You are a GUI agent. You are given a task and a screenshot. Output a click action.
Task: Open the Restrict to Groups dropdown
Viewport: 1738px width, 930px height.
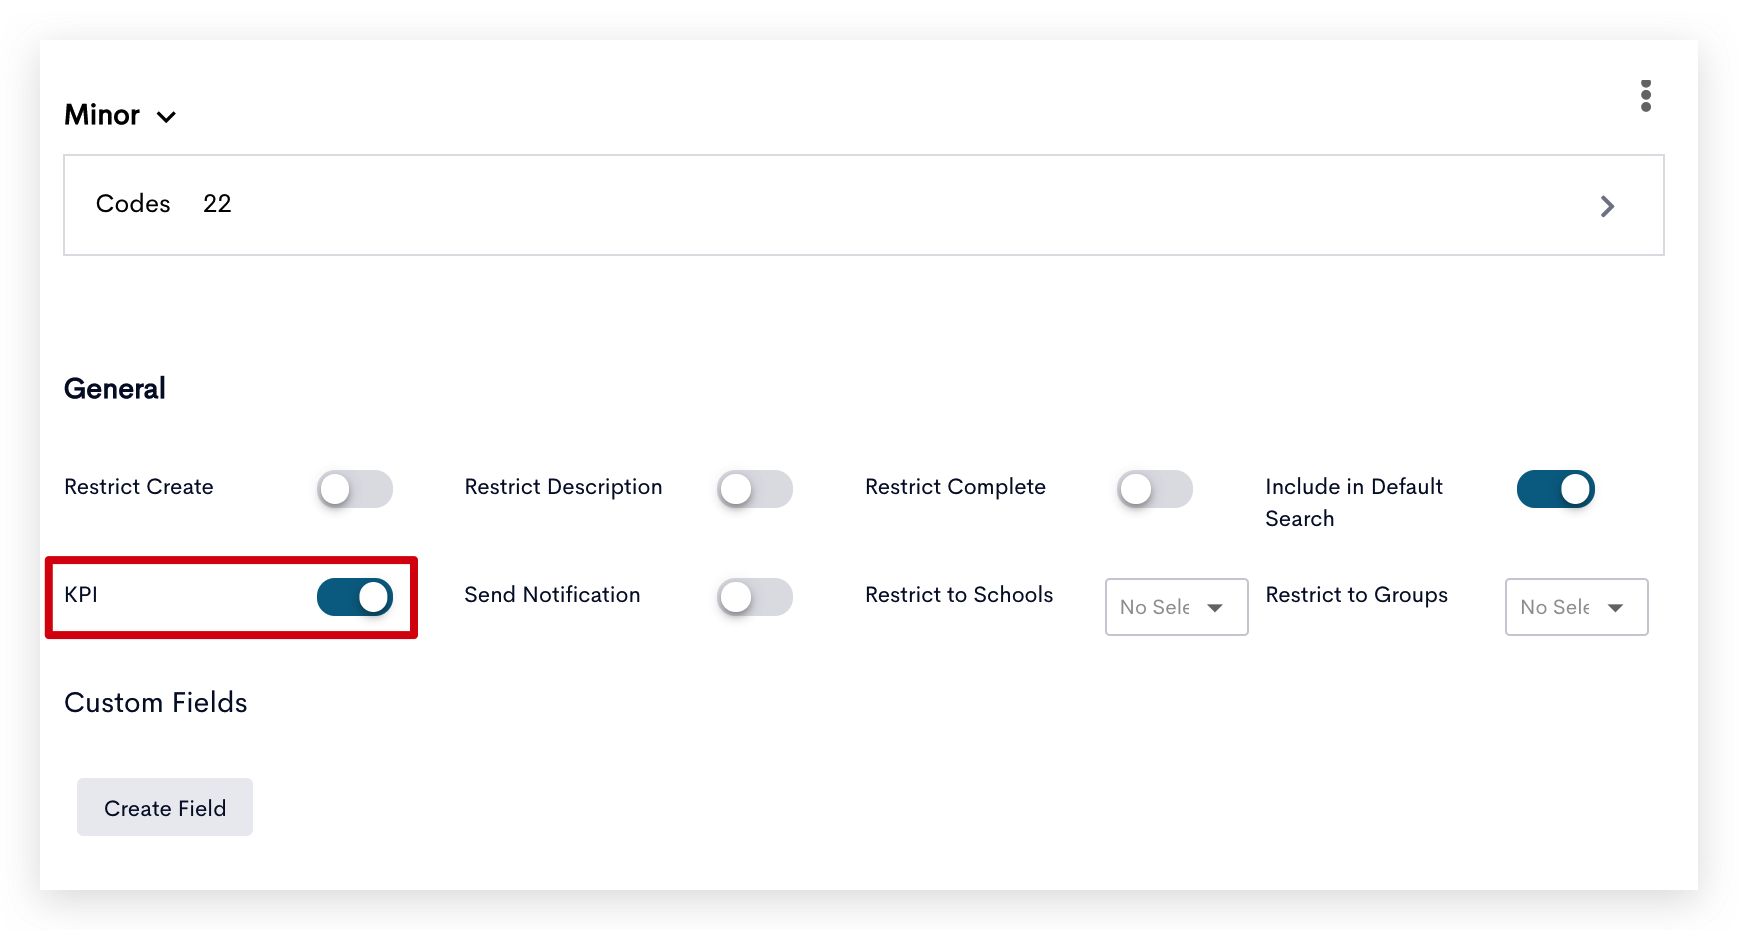(1576, 607)
